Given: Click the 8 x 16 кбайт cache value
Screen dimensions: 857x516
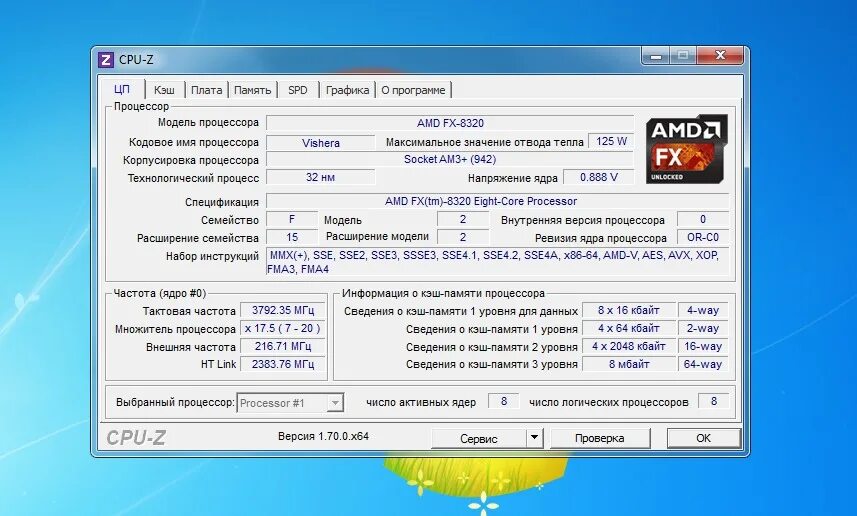Looking at the screenshot, I should pos(629,310).
